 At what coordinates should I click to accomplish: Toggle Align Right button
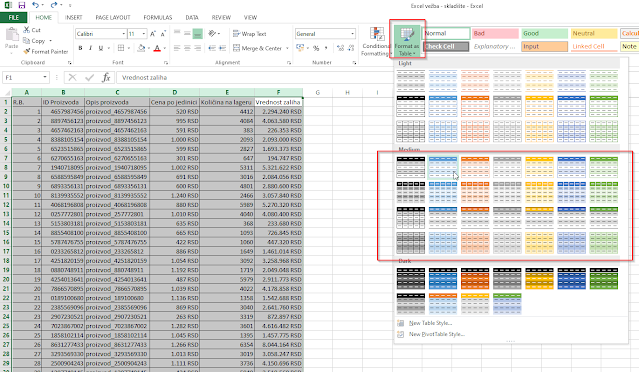coord(197,48)
